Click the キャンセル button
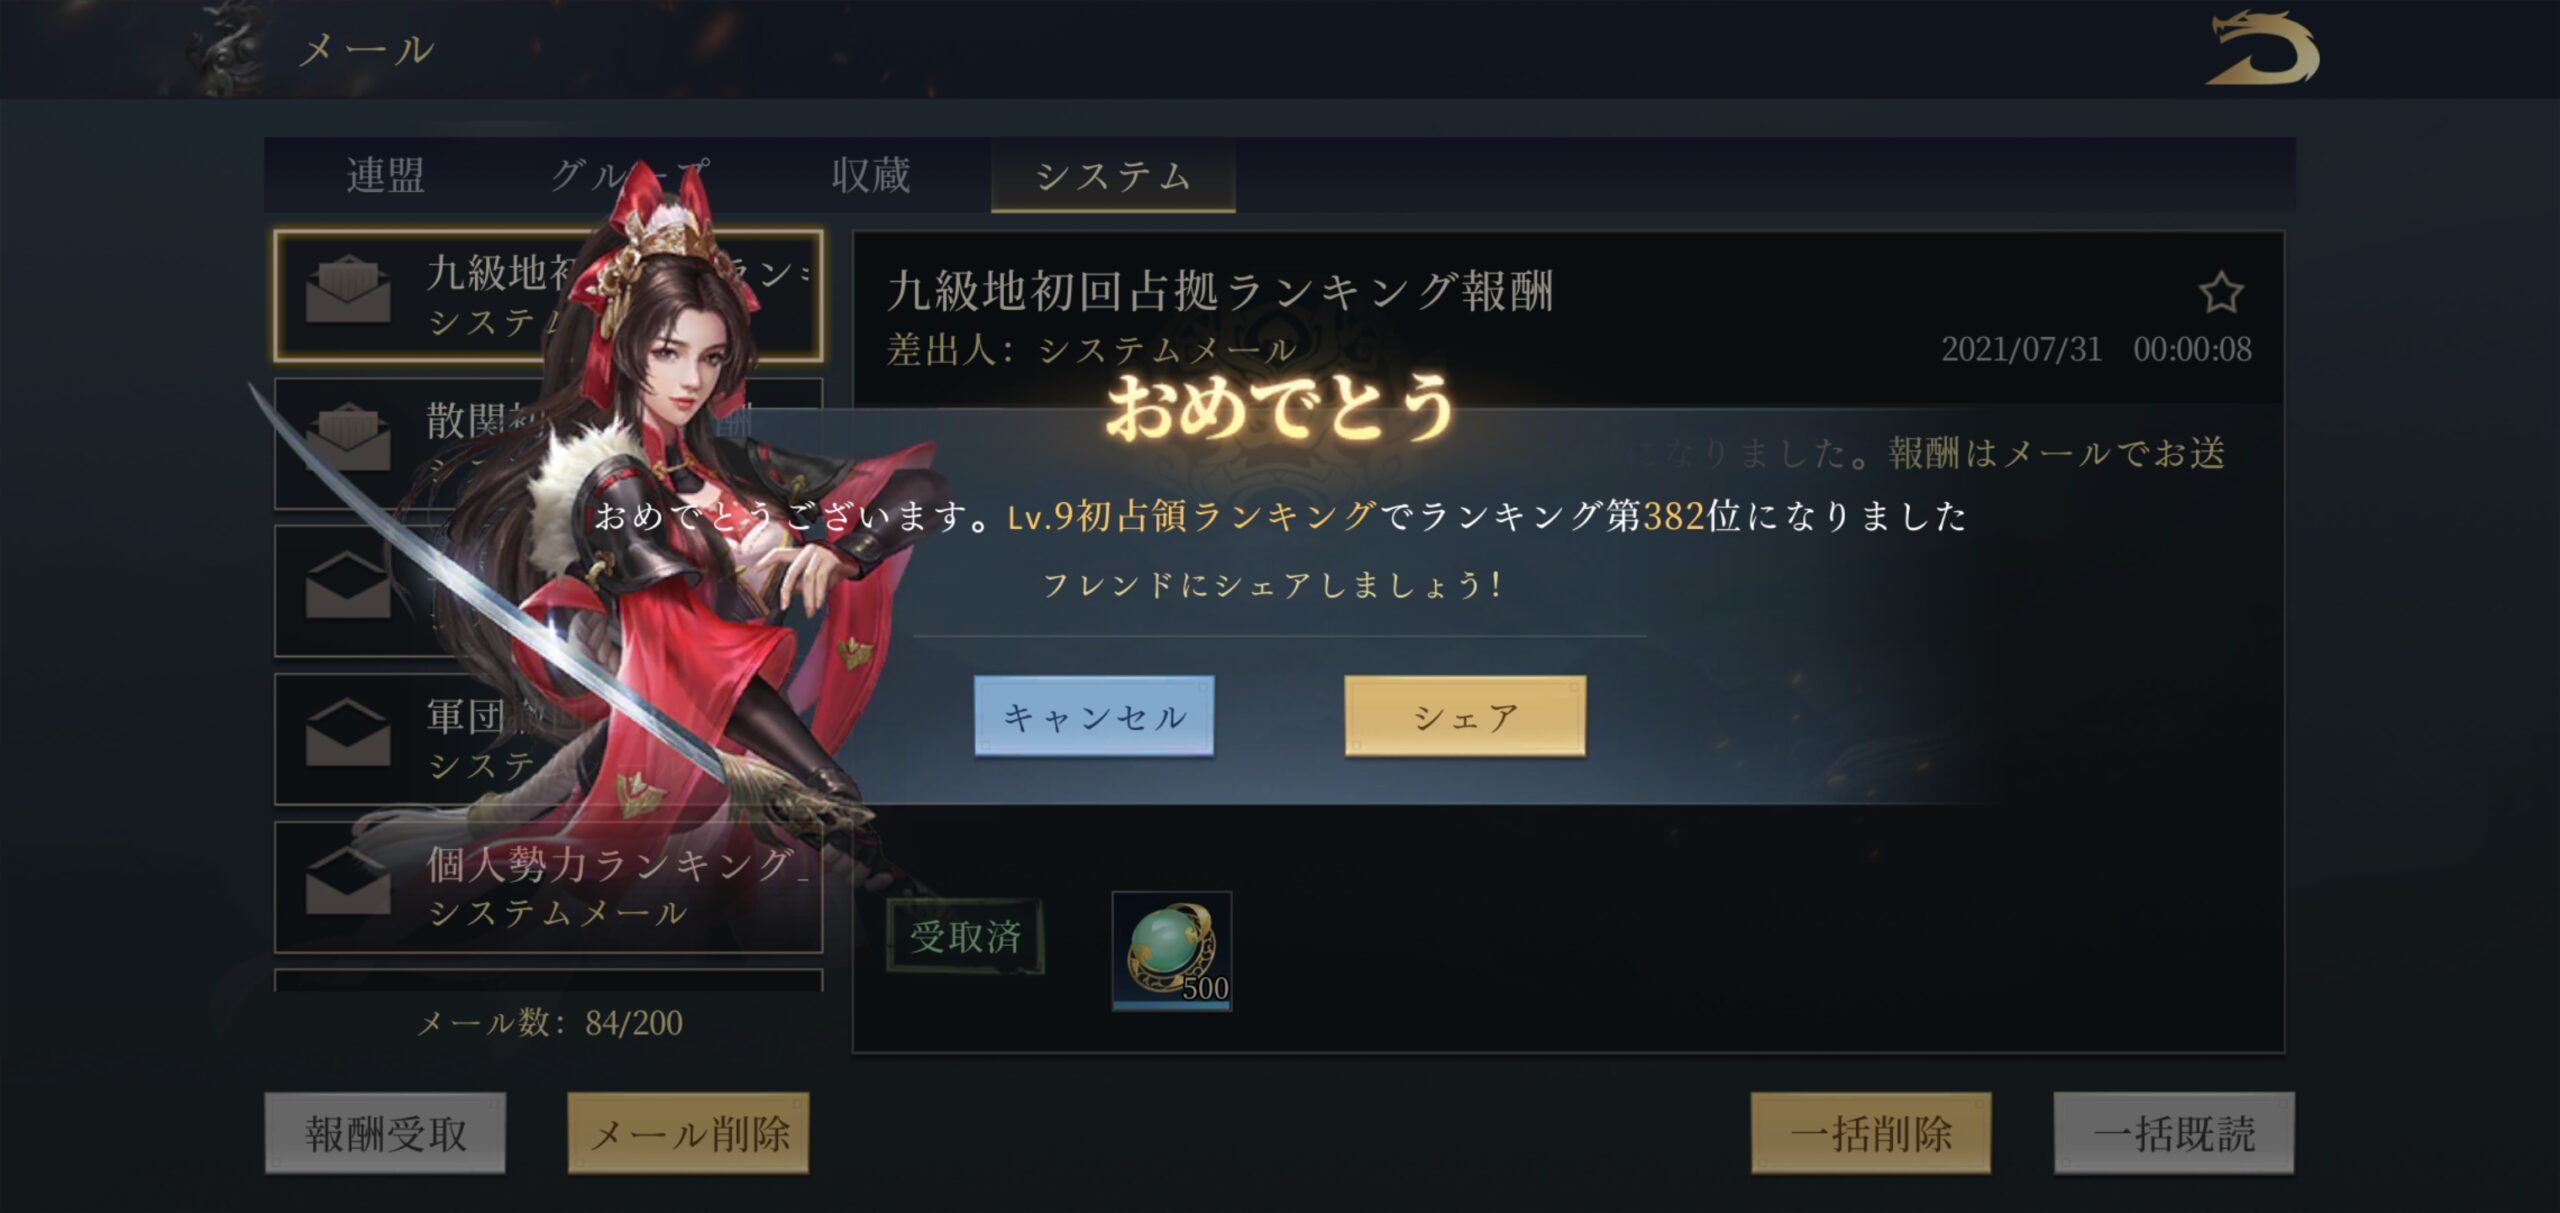 (1094, 716)
